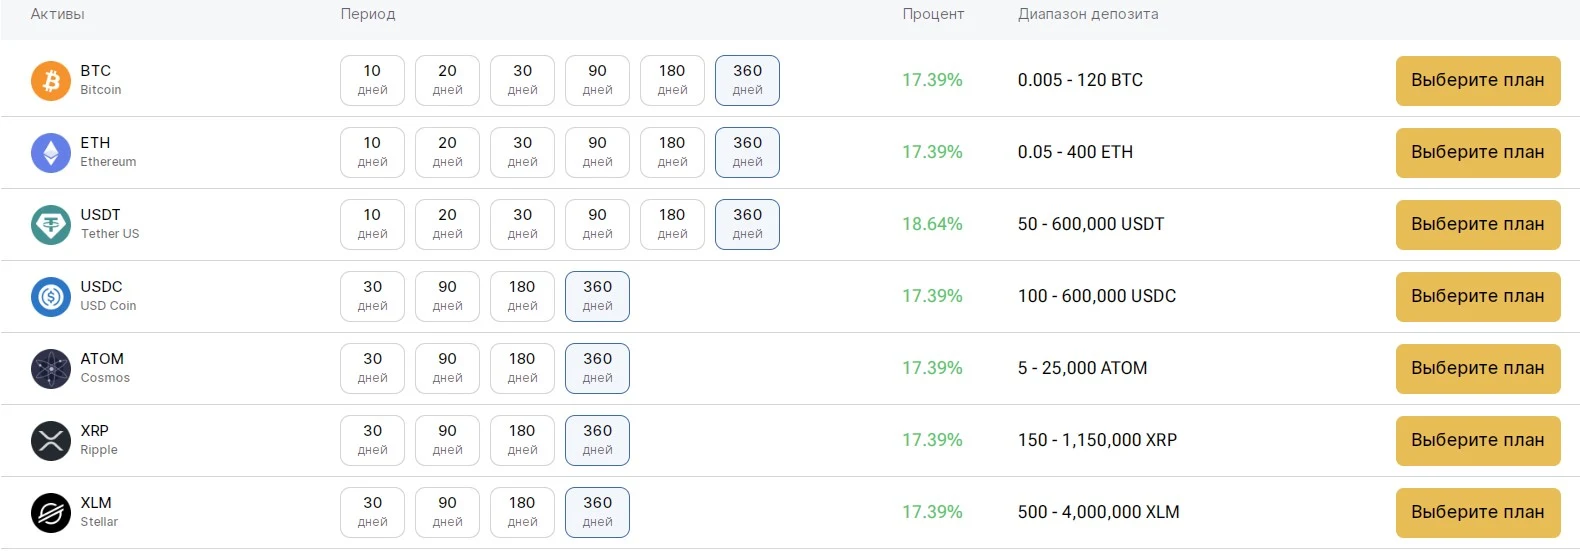The image size is (1580, 551).
Task: Select the 20-day period for ETH
Action: pyautogui.click(x=447, y=152)
